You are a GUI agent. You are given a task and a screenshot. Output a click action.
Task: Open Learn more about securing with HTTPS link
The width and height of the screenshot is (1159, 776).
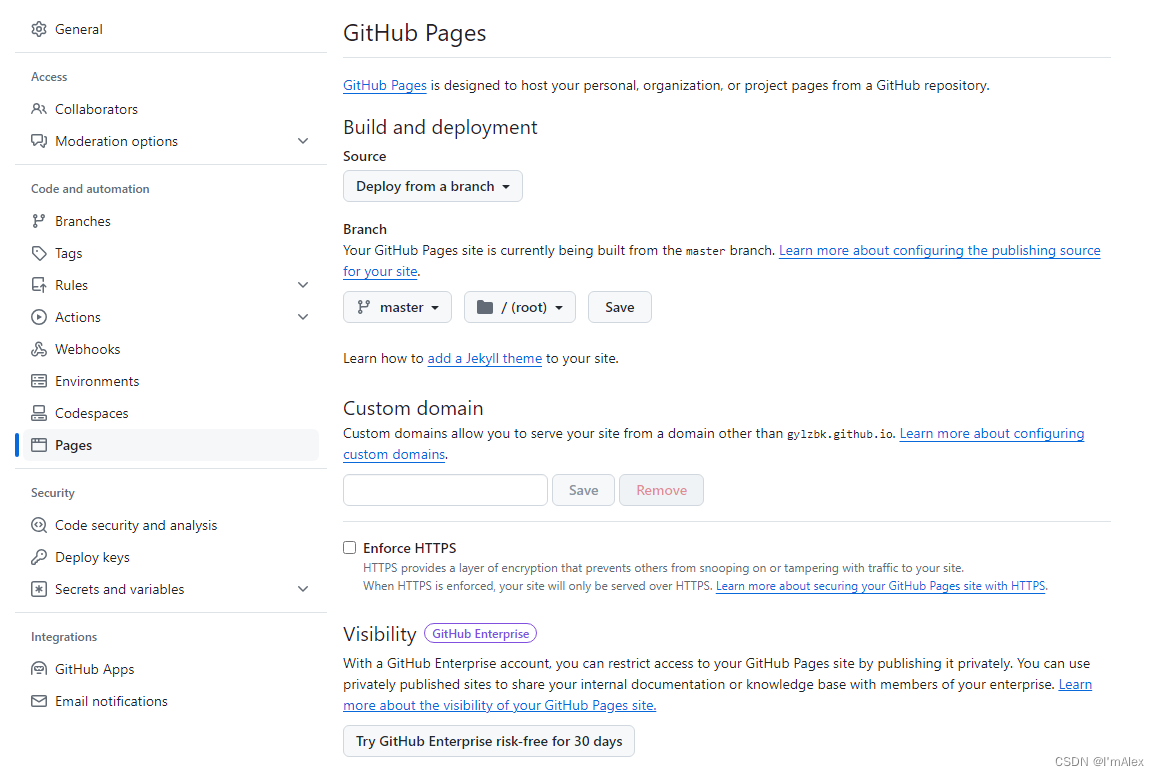880,586
